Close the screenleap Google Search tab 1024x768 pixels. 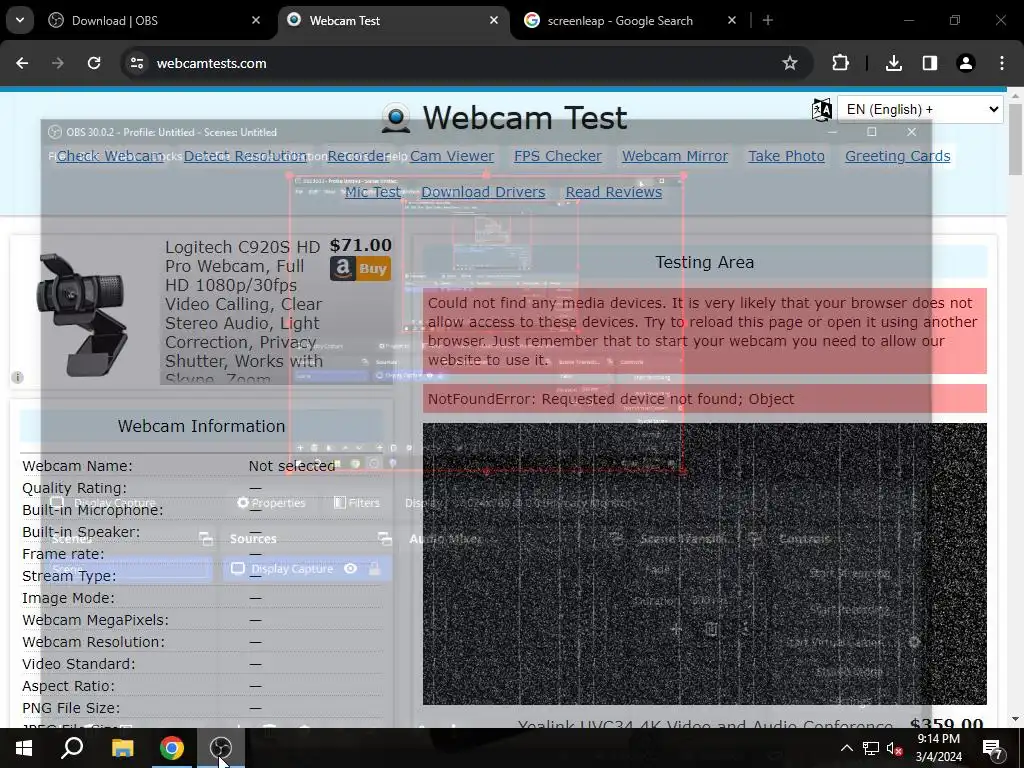point(732,20)
